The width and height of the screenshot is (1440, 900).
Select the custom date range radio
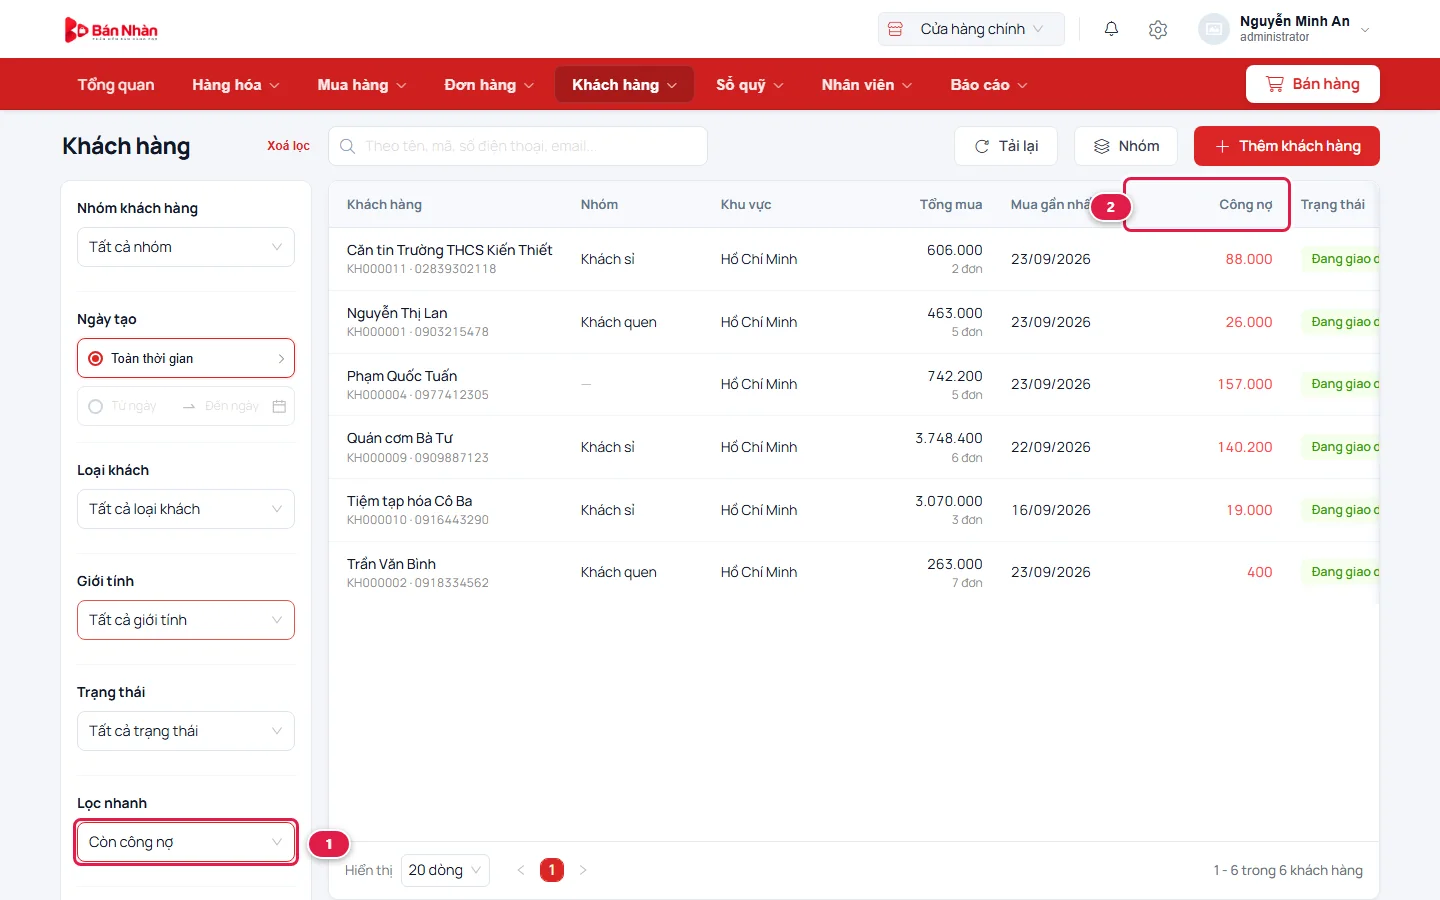(96, 406)
